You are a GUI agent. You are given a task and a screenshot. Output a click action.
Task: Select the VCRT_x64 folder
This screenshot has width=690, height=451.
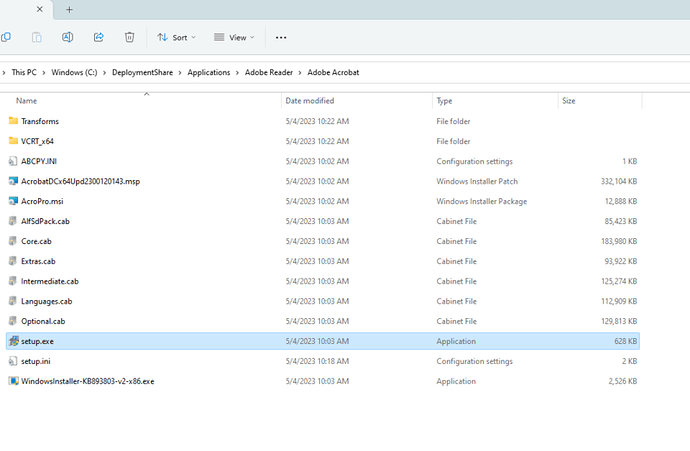pos(37,141)
